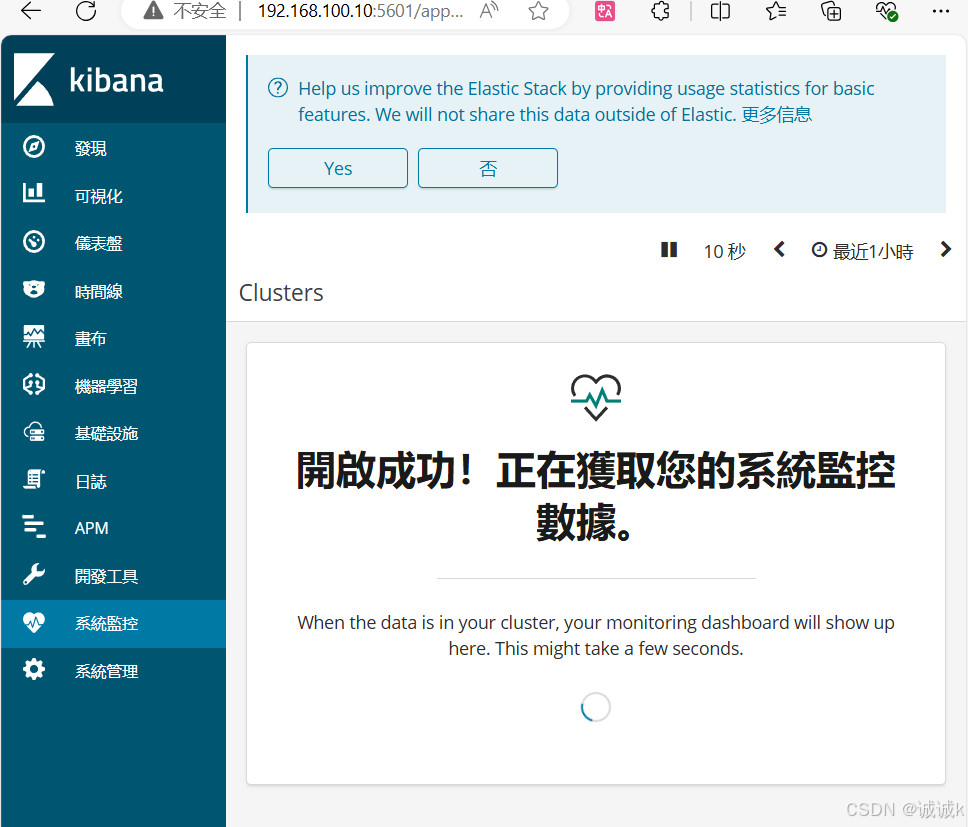Open Management gear icon in sidebar
The image size is (968, 827).
[34, 670]
